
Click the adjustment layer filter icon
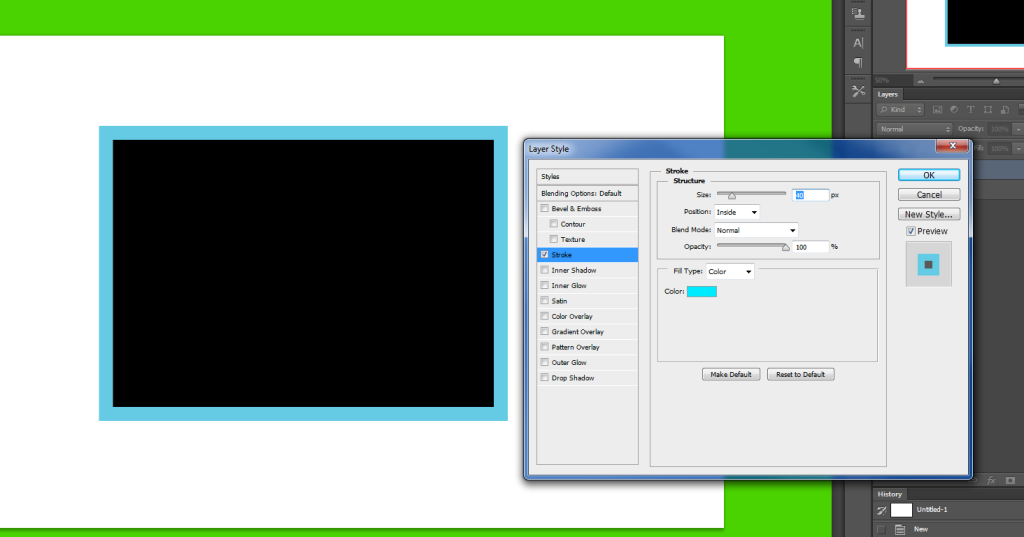point(954,109)
